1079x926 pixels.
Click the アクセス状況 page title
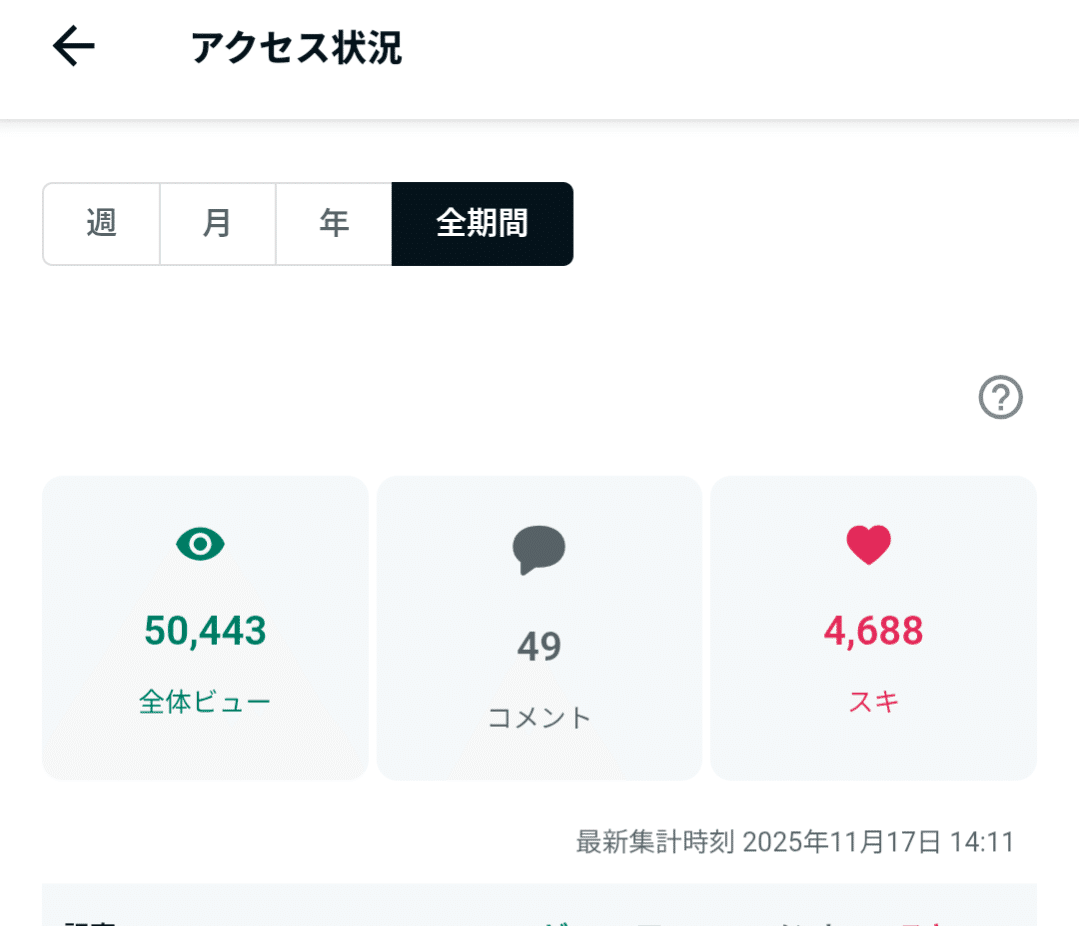click(x=296, y=48)
